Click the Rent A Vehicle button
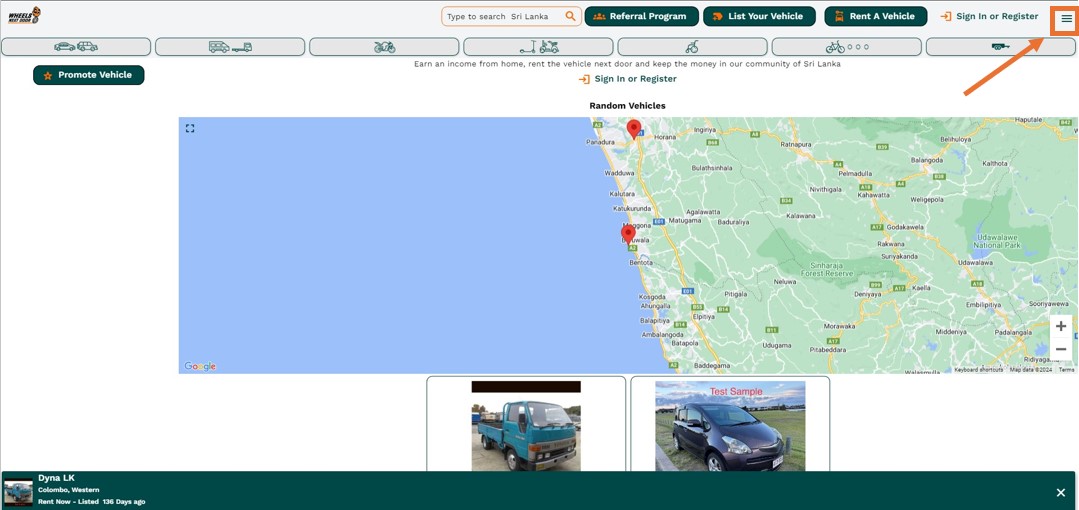The image size is (1079, 510). pyautogui.click(x=875, y=16)
